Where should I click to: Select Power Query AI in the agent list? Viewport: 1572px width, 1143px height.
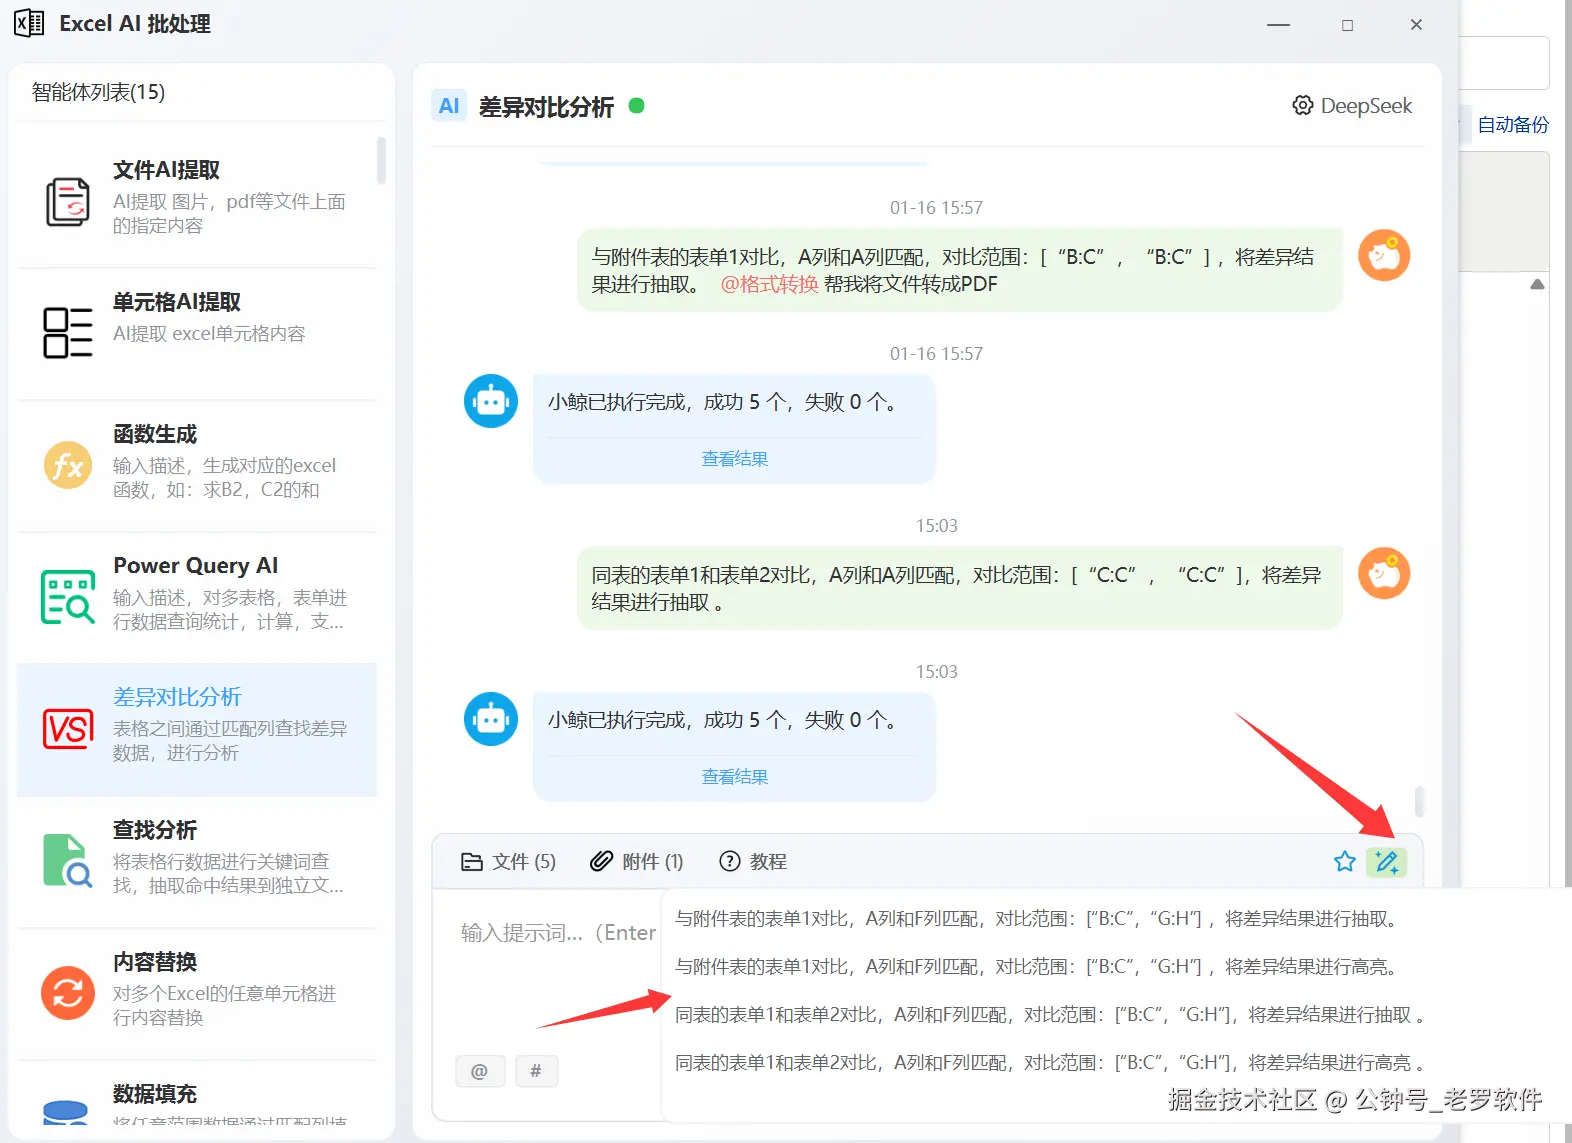pos(197,597)
